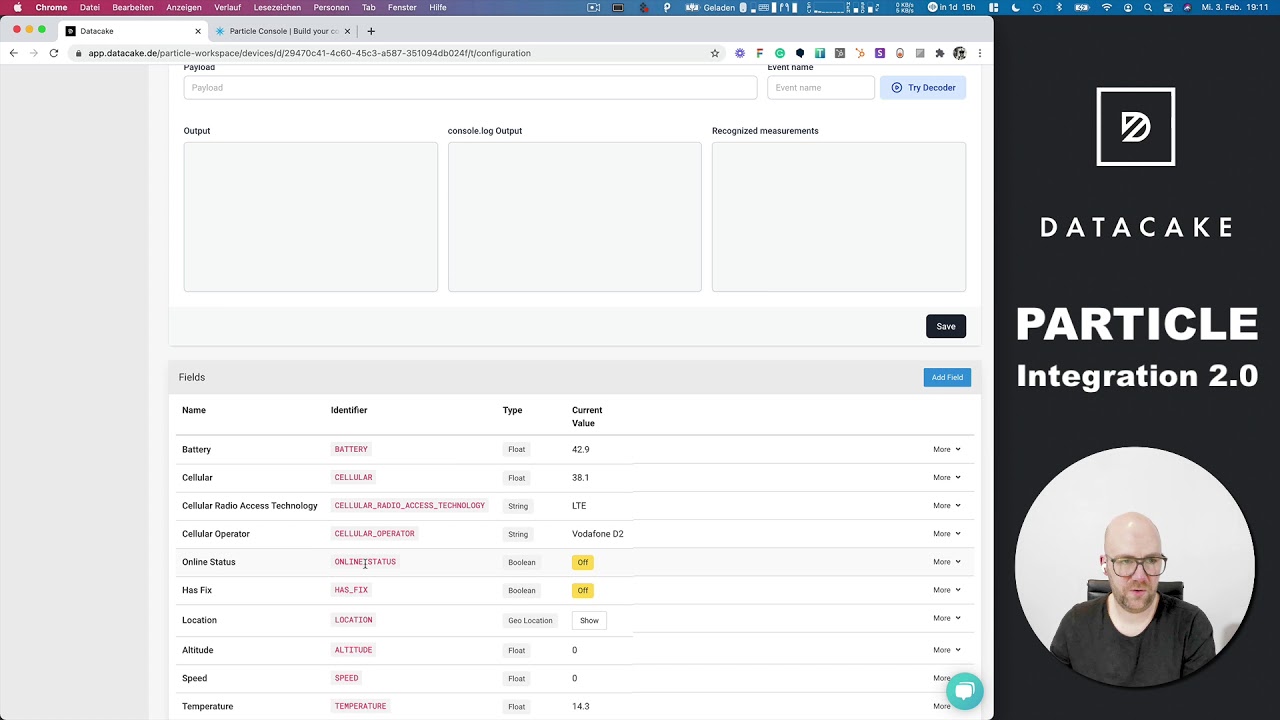1280x720 pixels.
Task: Open the Control Center icon
Action: pos(1168,7)
